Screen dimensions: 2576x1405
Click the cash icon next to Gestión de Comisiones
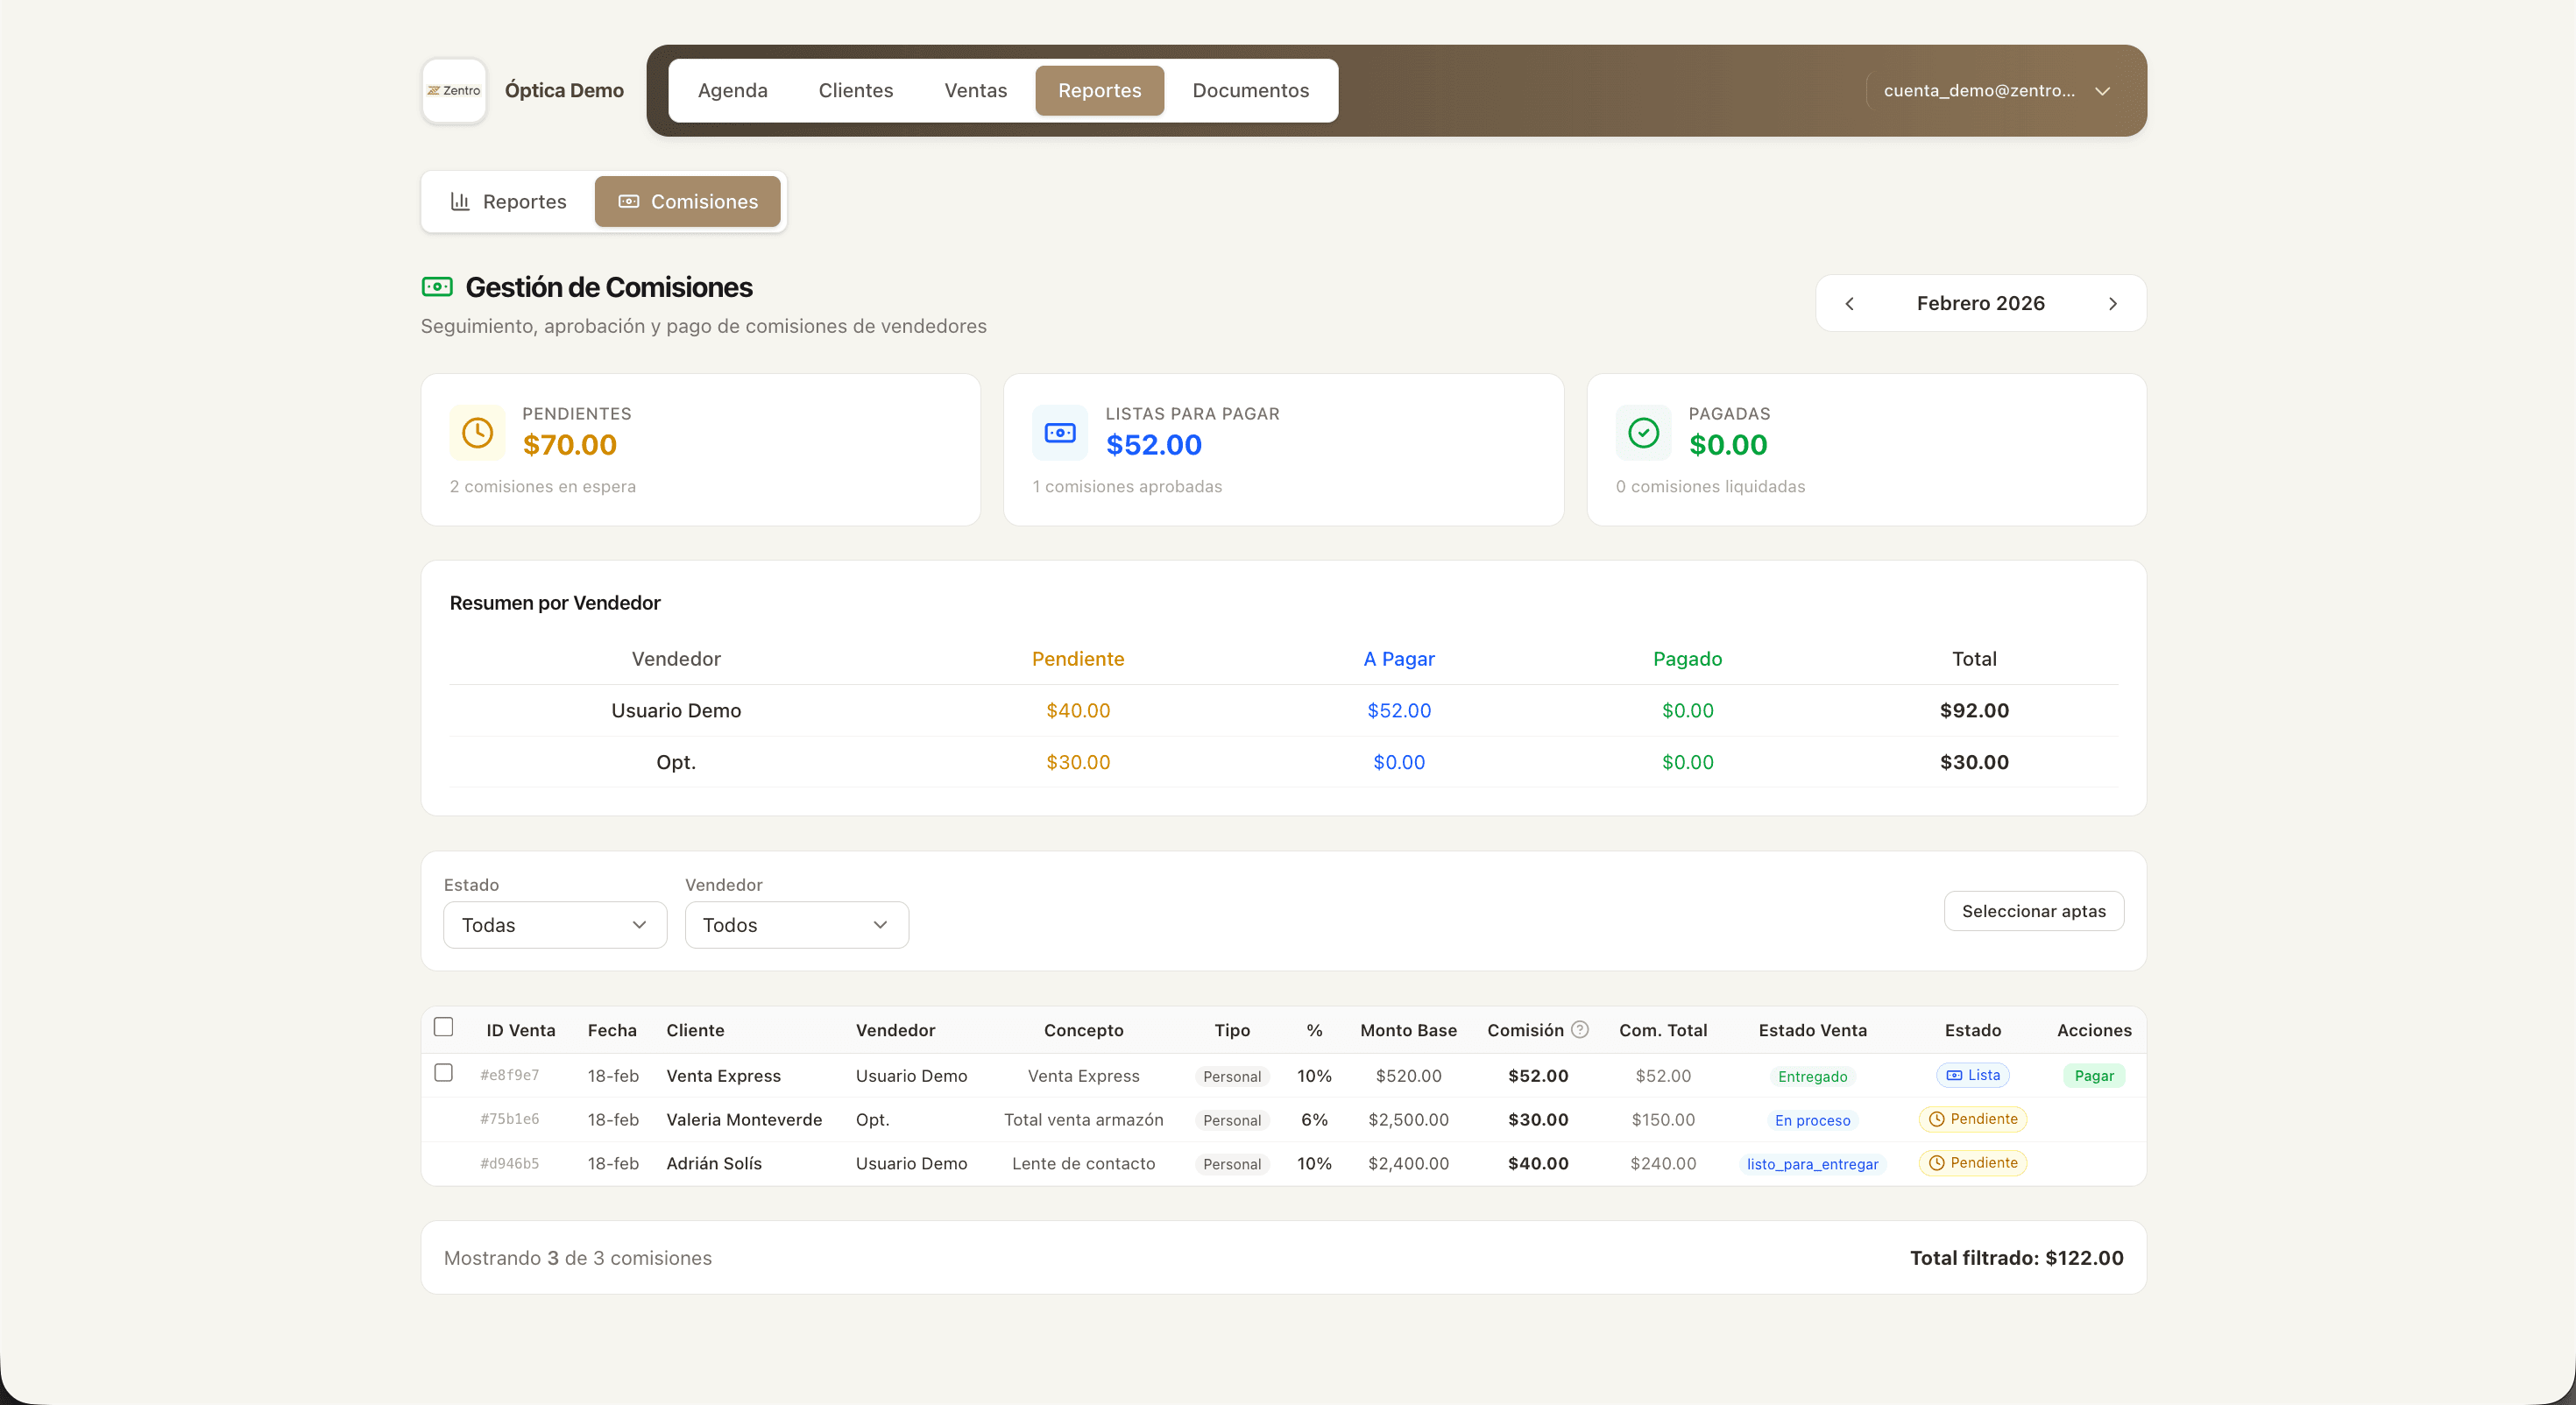437,286
